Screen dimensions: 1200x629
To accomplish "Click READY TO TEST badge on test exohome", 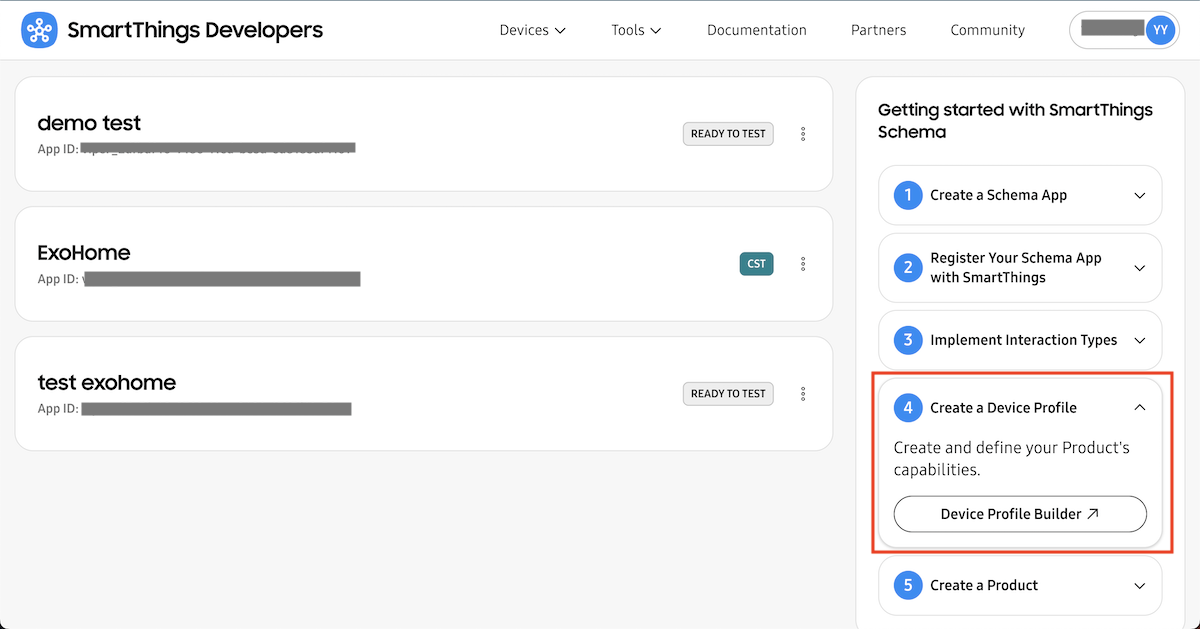I will click(728, 394).
